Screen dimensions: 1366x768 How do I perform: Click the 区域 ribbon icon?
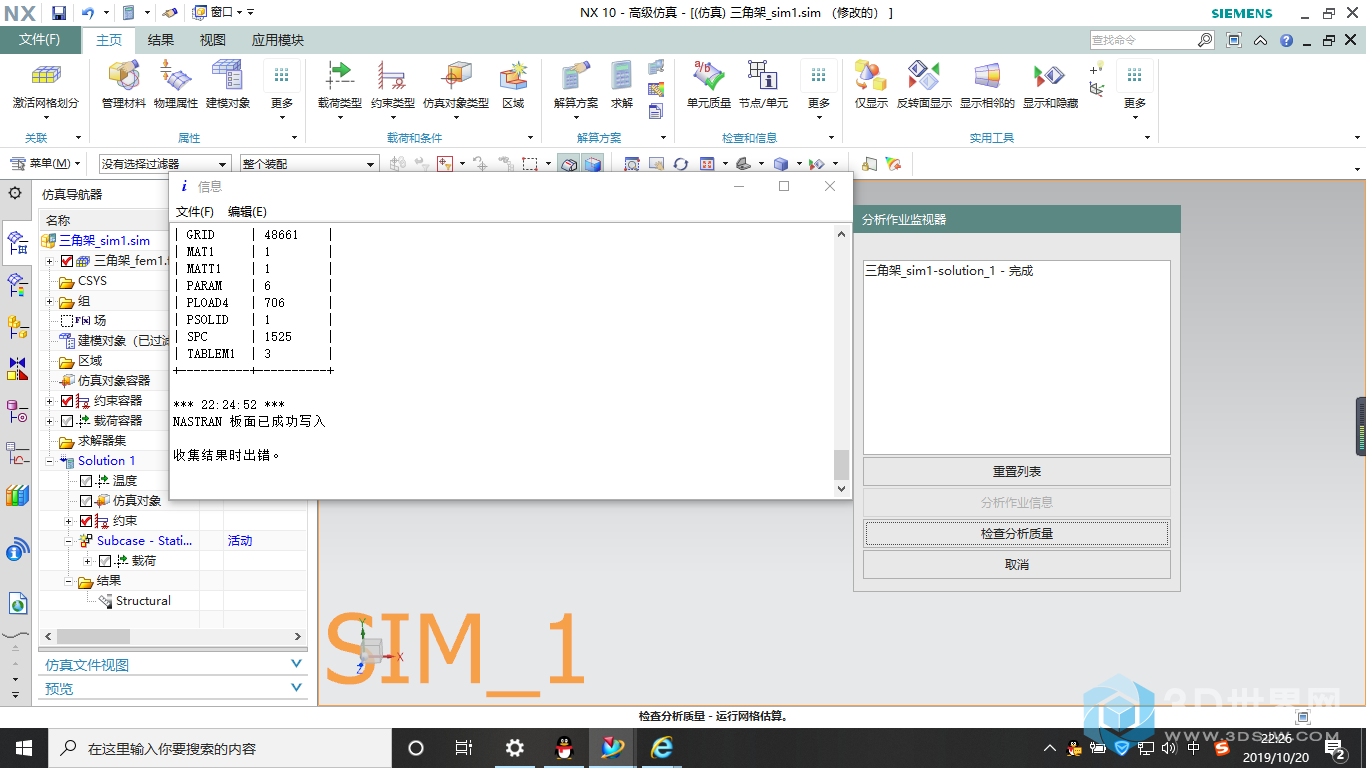pos(513,76)
